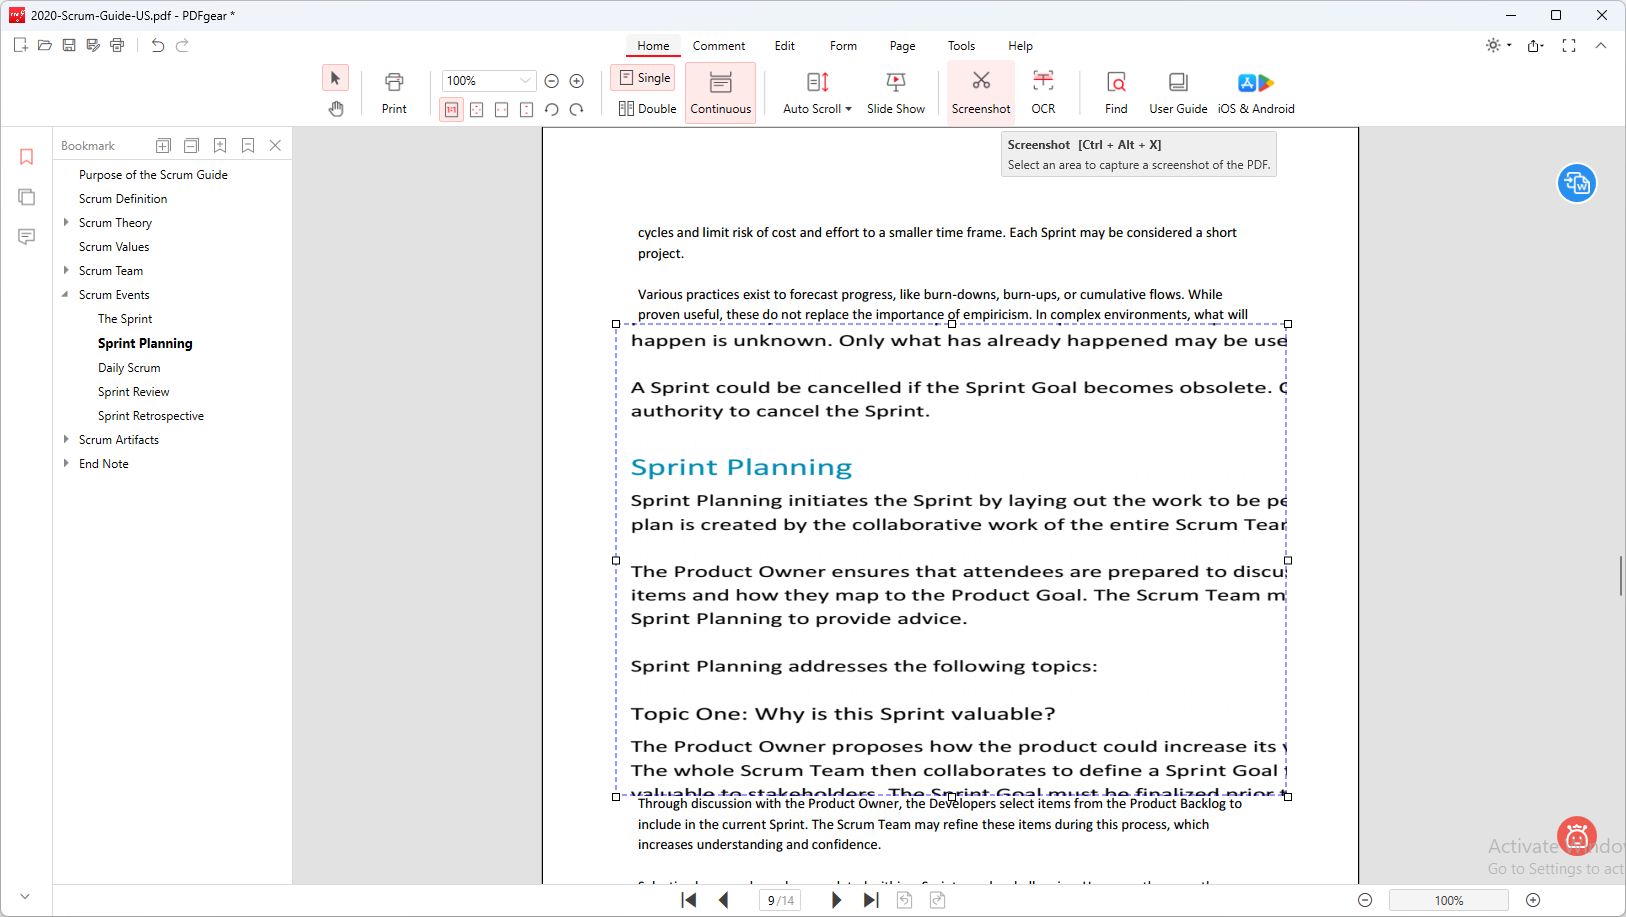Open the OCR tool
The image size is (1626, 917).
click(1043, 91)
